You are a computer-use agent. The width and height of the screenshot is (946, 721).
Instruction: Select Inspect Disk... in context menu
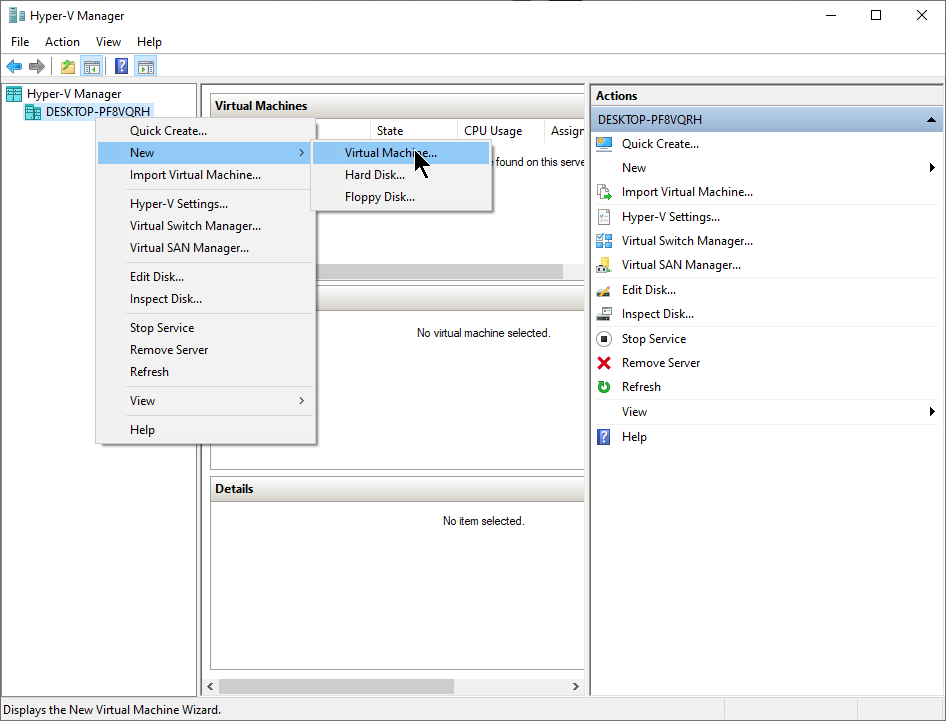[x=206, y=299]
